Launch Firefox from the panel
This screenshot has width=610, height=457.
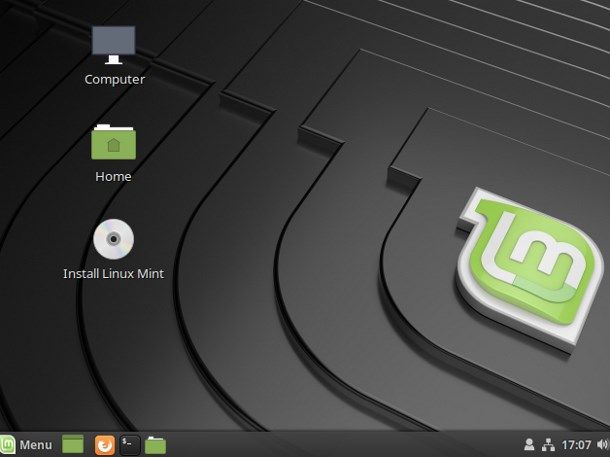(x=105, y=445)
